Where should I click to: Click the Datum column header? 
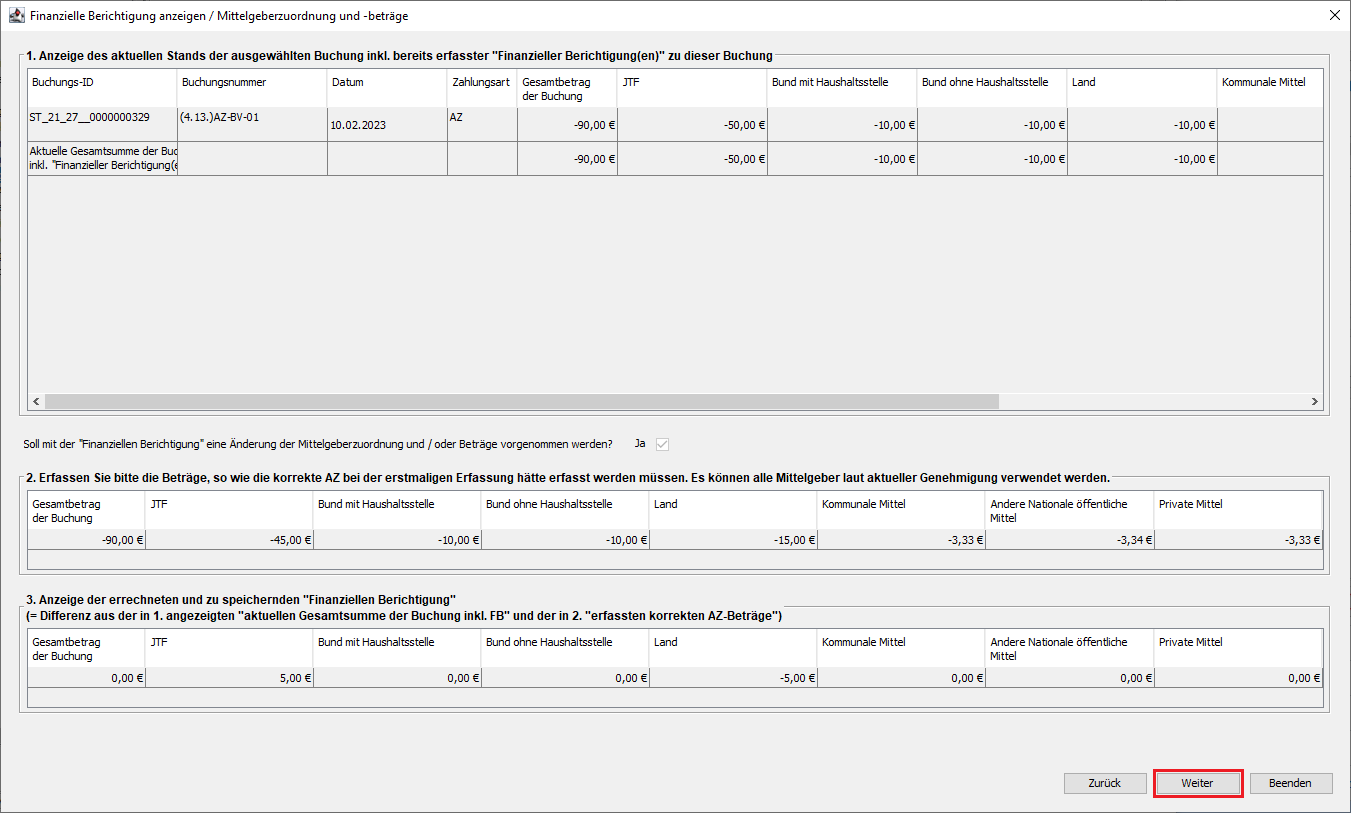point(387,82)
